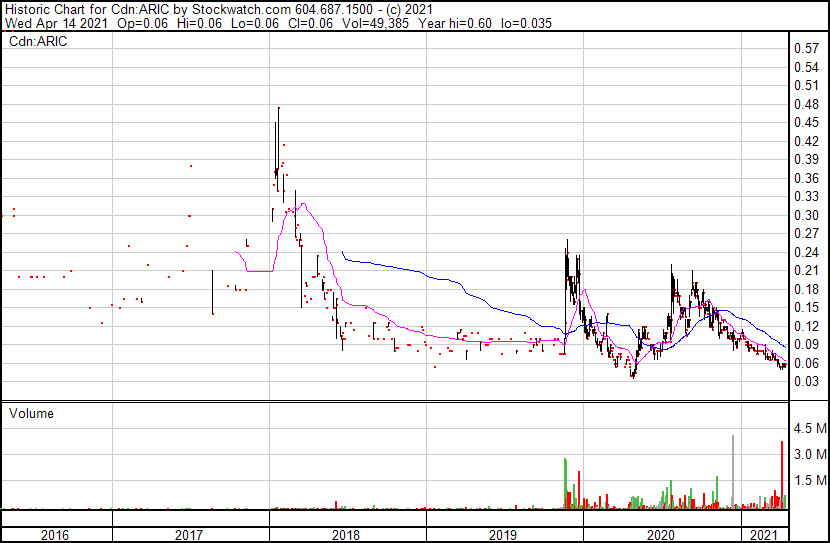Click the 2018 year label on the timeline
Viewport: 830px width, 543px height.
coord(346,534)
